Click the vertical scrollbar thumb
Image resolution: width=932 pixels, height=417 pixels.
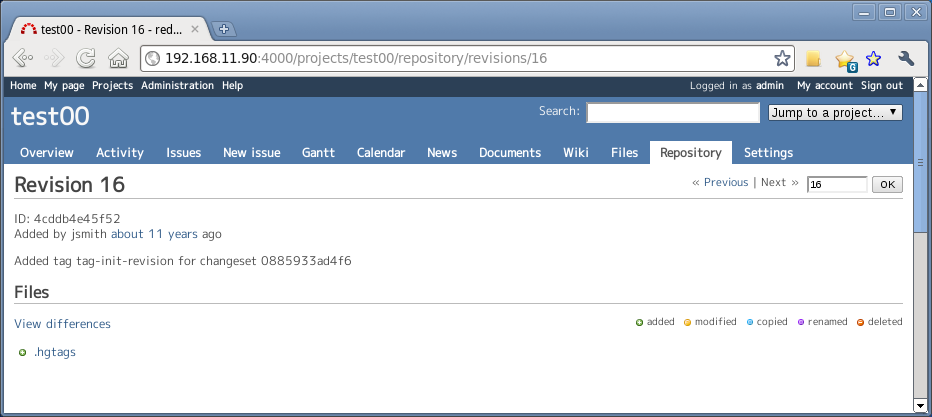920,161
